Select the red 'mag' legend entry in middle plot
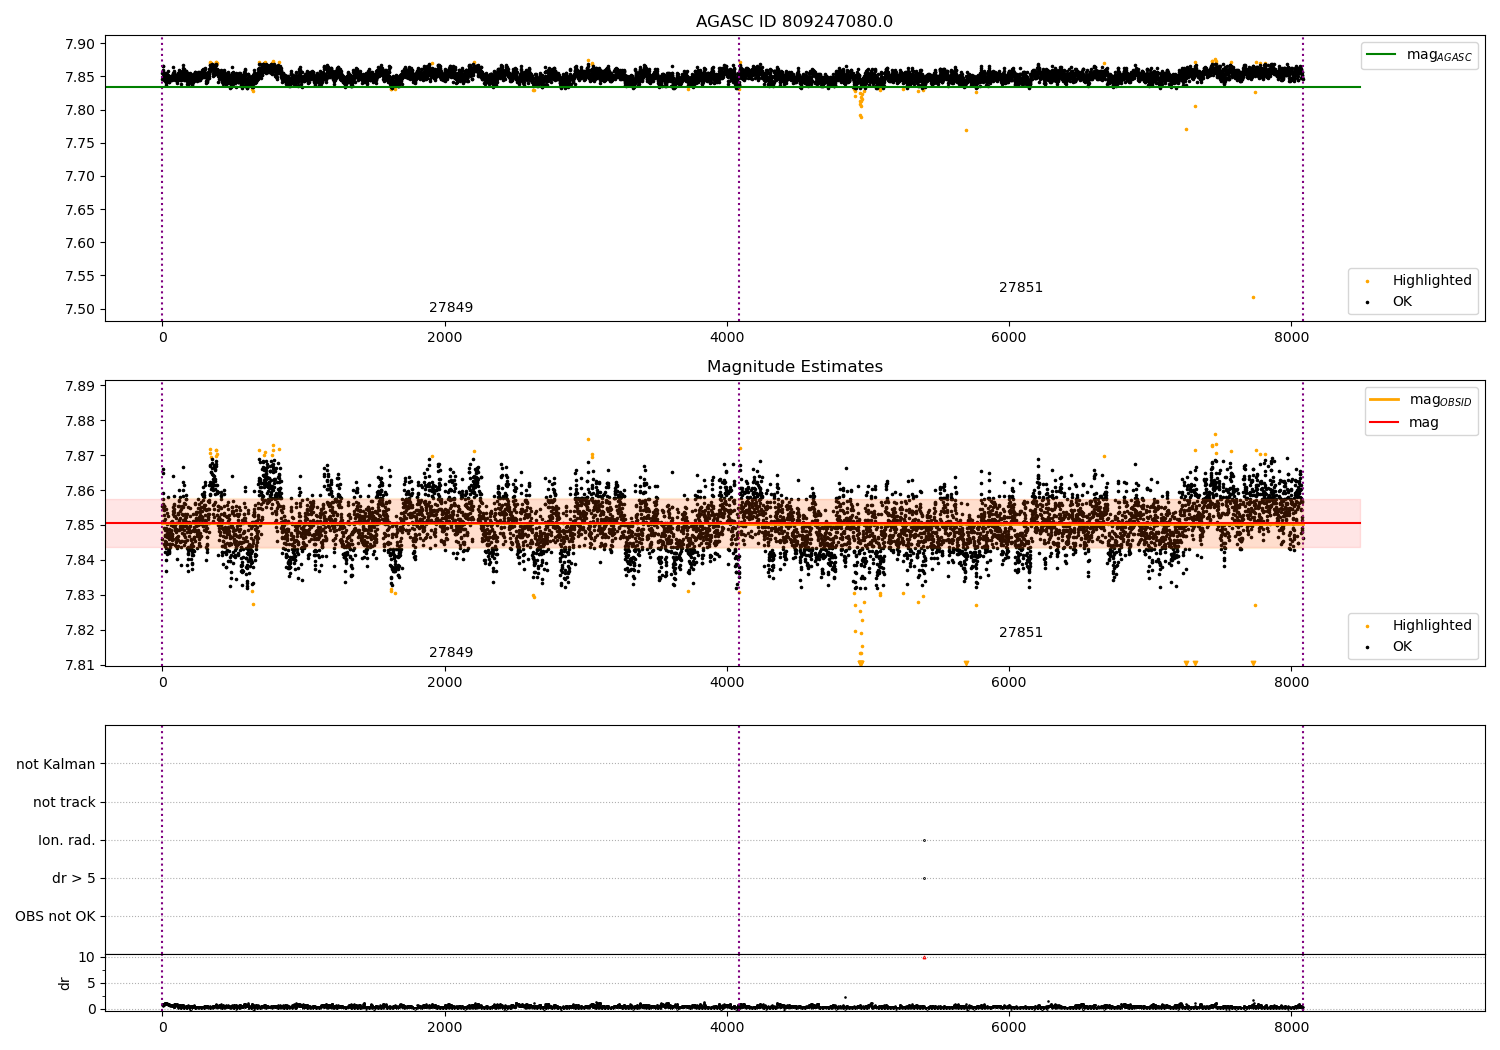The width and height of the screenshot is (1500, 1050). (1404, 423)
